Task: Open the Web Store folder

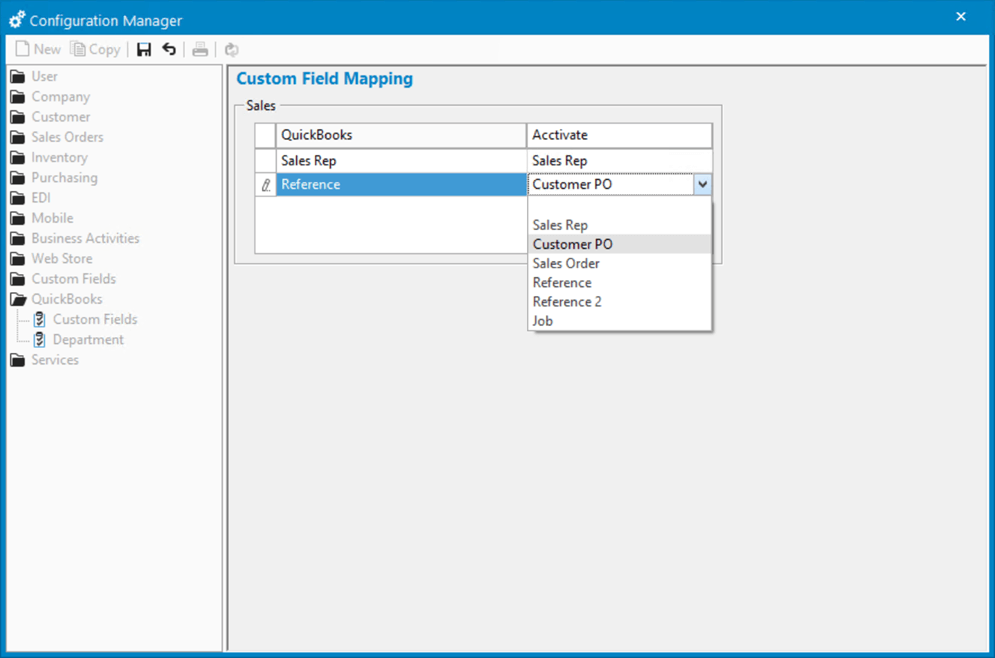Action: coord(61,258)
